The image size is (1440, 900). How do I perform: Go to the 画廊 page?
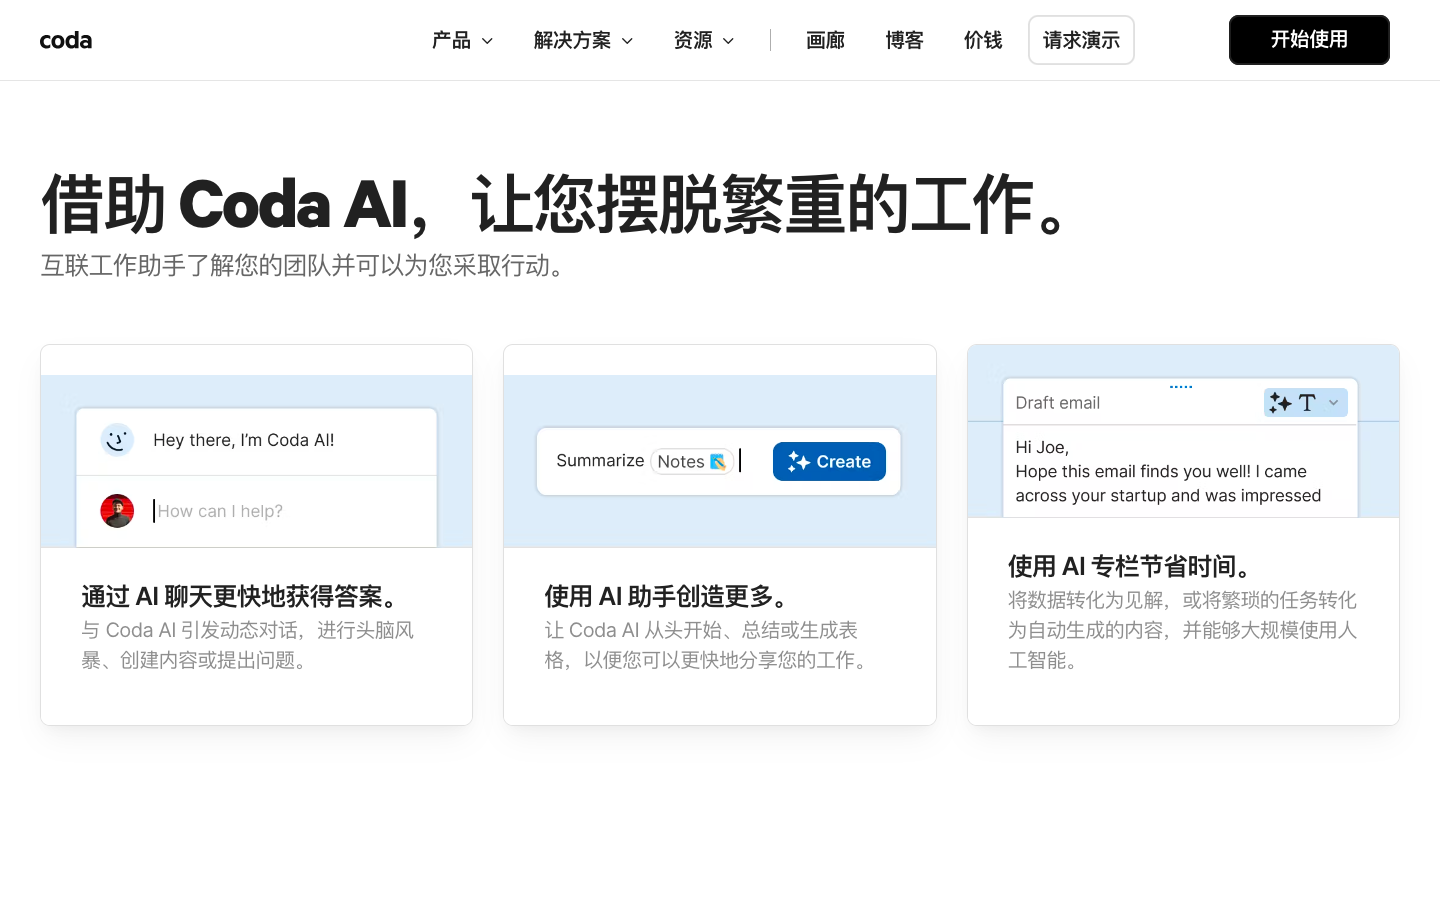coord(825,40)
